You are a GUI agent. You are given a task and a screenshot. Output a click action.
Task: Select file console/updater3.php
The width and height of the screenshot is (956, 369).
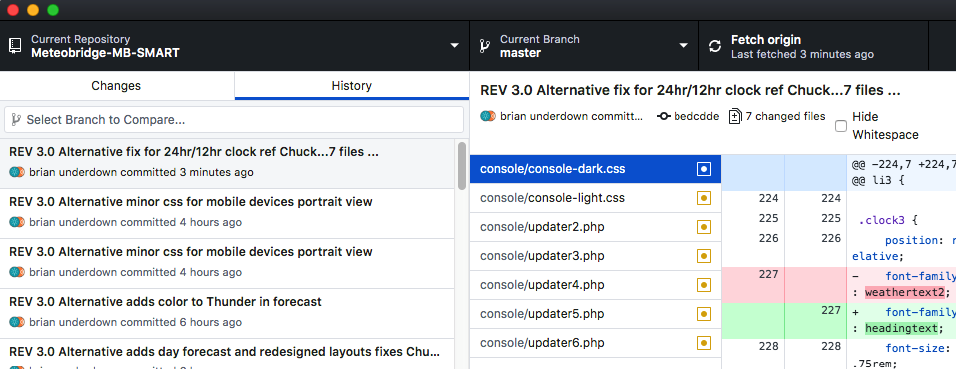pyautogui.click(x=595, y=256)
